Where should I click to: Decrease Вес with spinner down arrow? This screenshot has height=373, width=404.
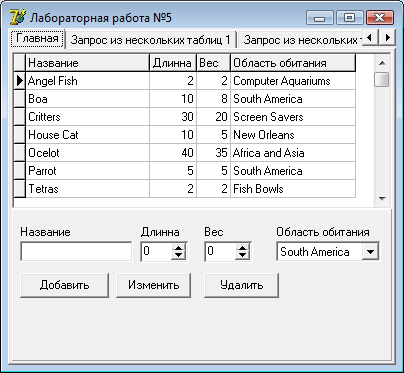click(243, 256)
